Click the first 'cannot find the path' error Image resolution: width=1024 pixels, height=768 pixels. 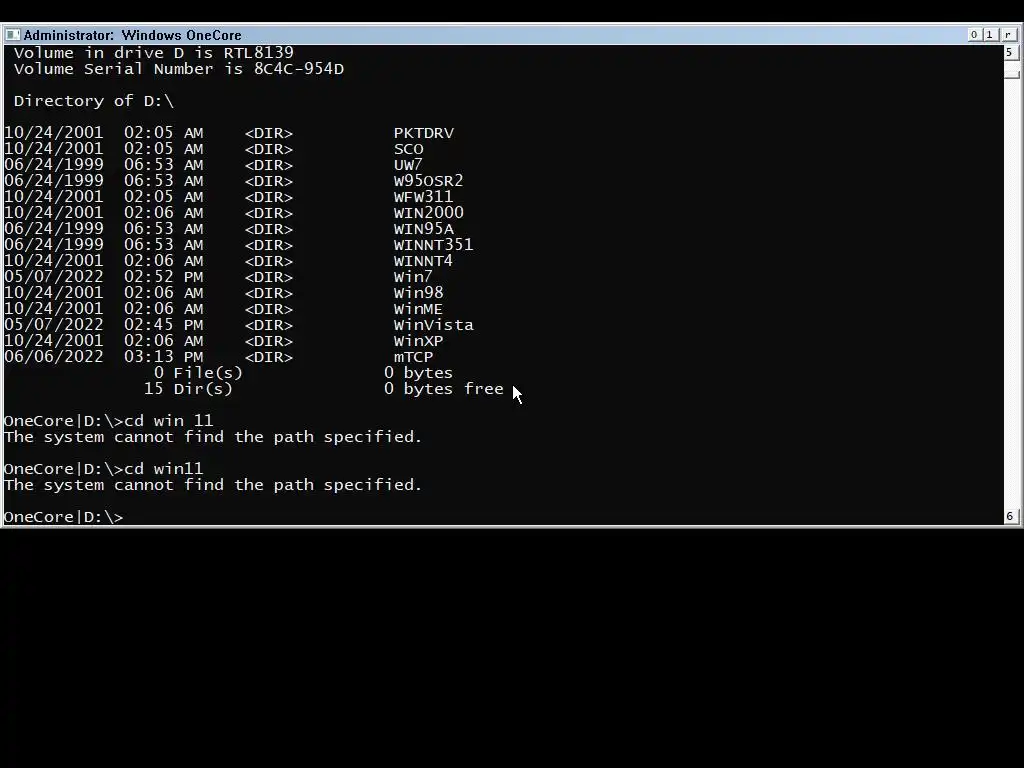point(213,437)
